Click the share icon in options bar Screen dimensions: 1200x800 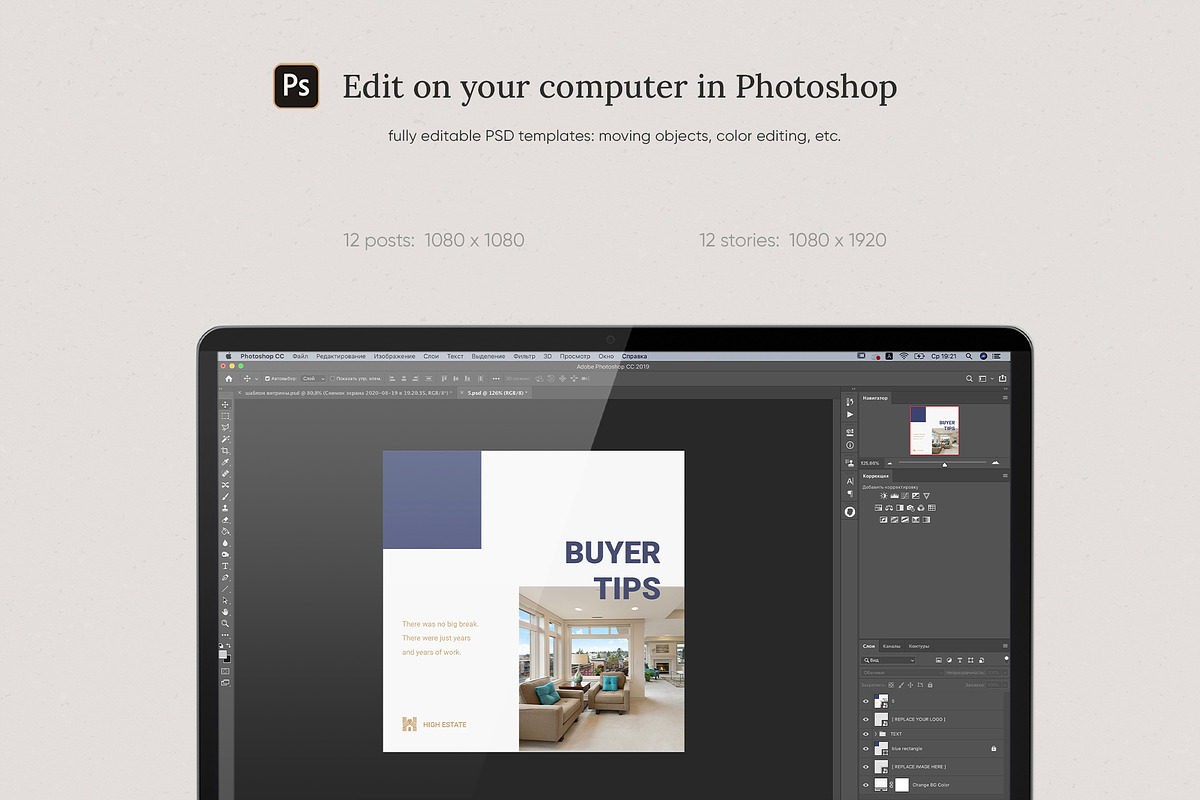click(x=1002, y=379)
